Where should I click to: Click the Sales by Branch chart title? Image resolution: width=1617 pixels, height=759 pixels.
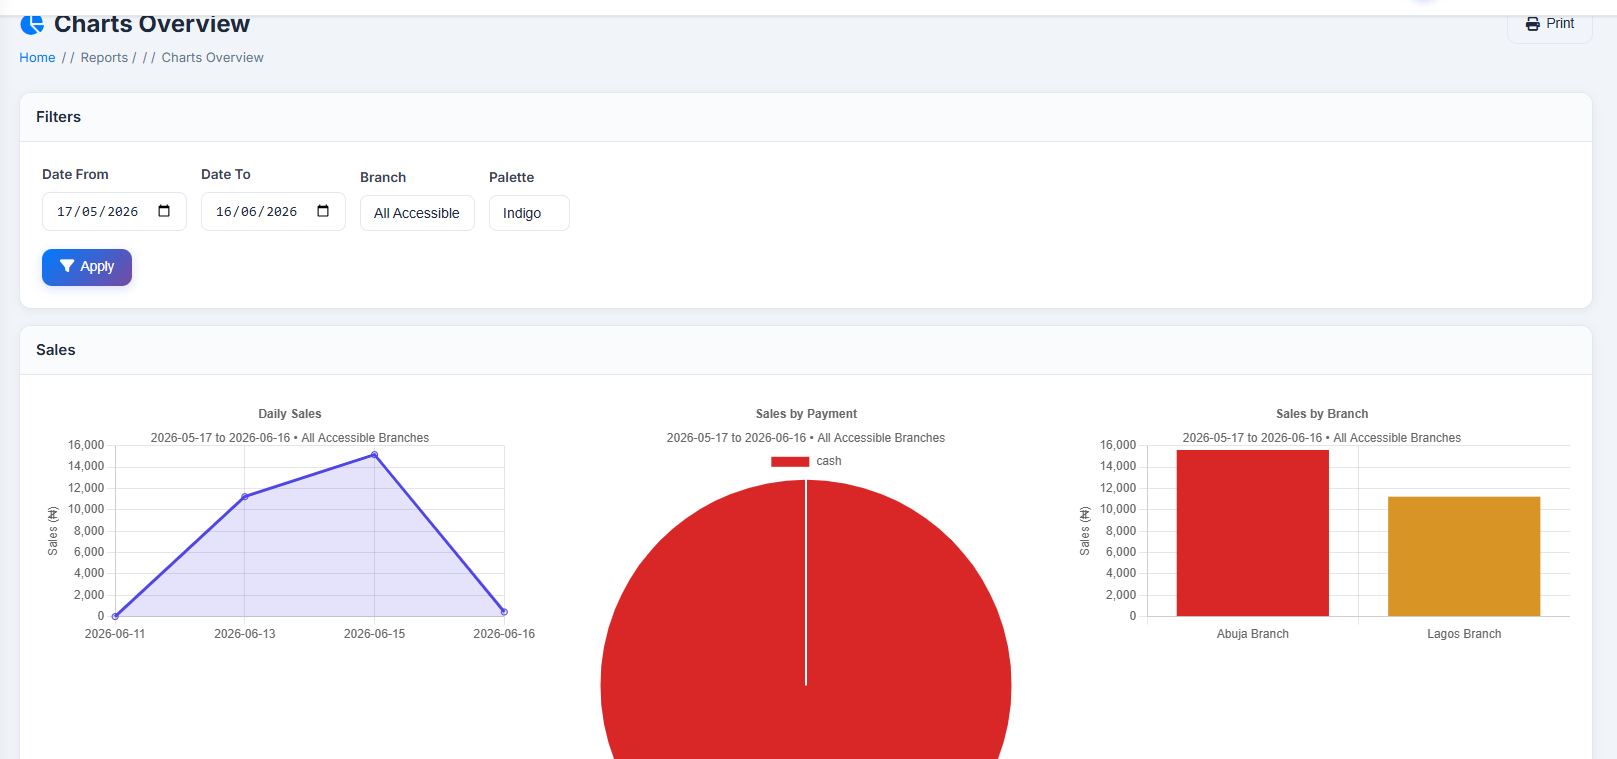pyautogui.click(x=1322, y=414)
